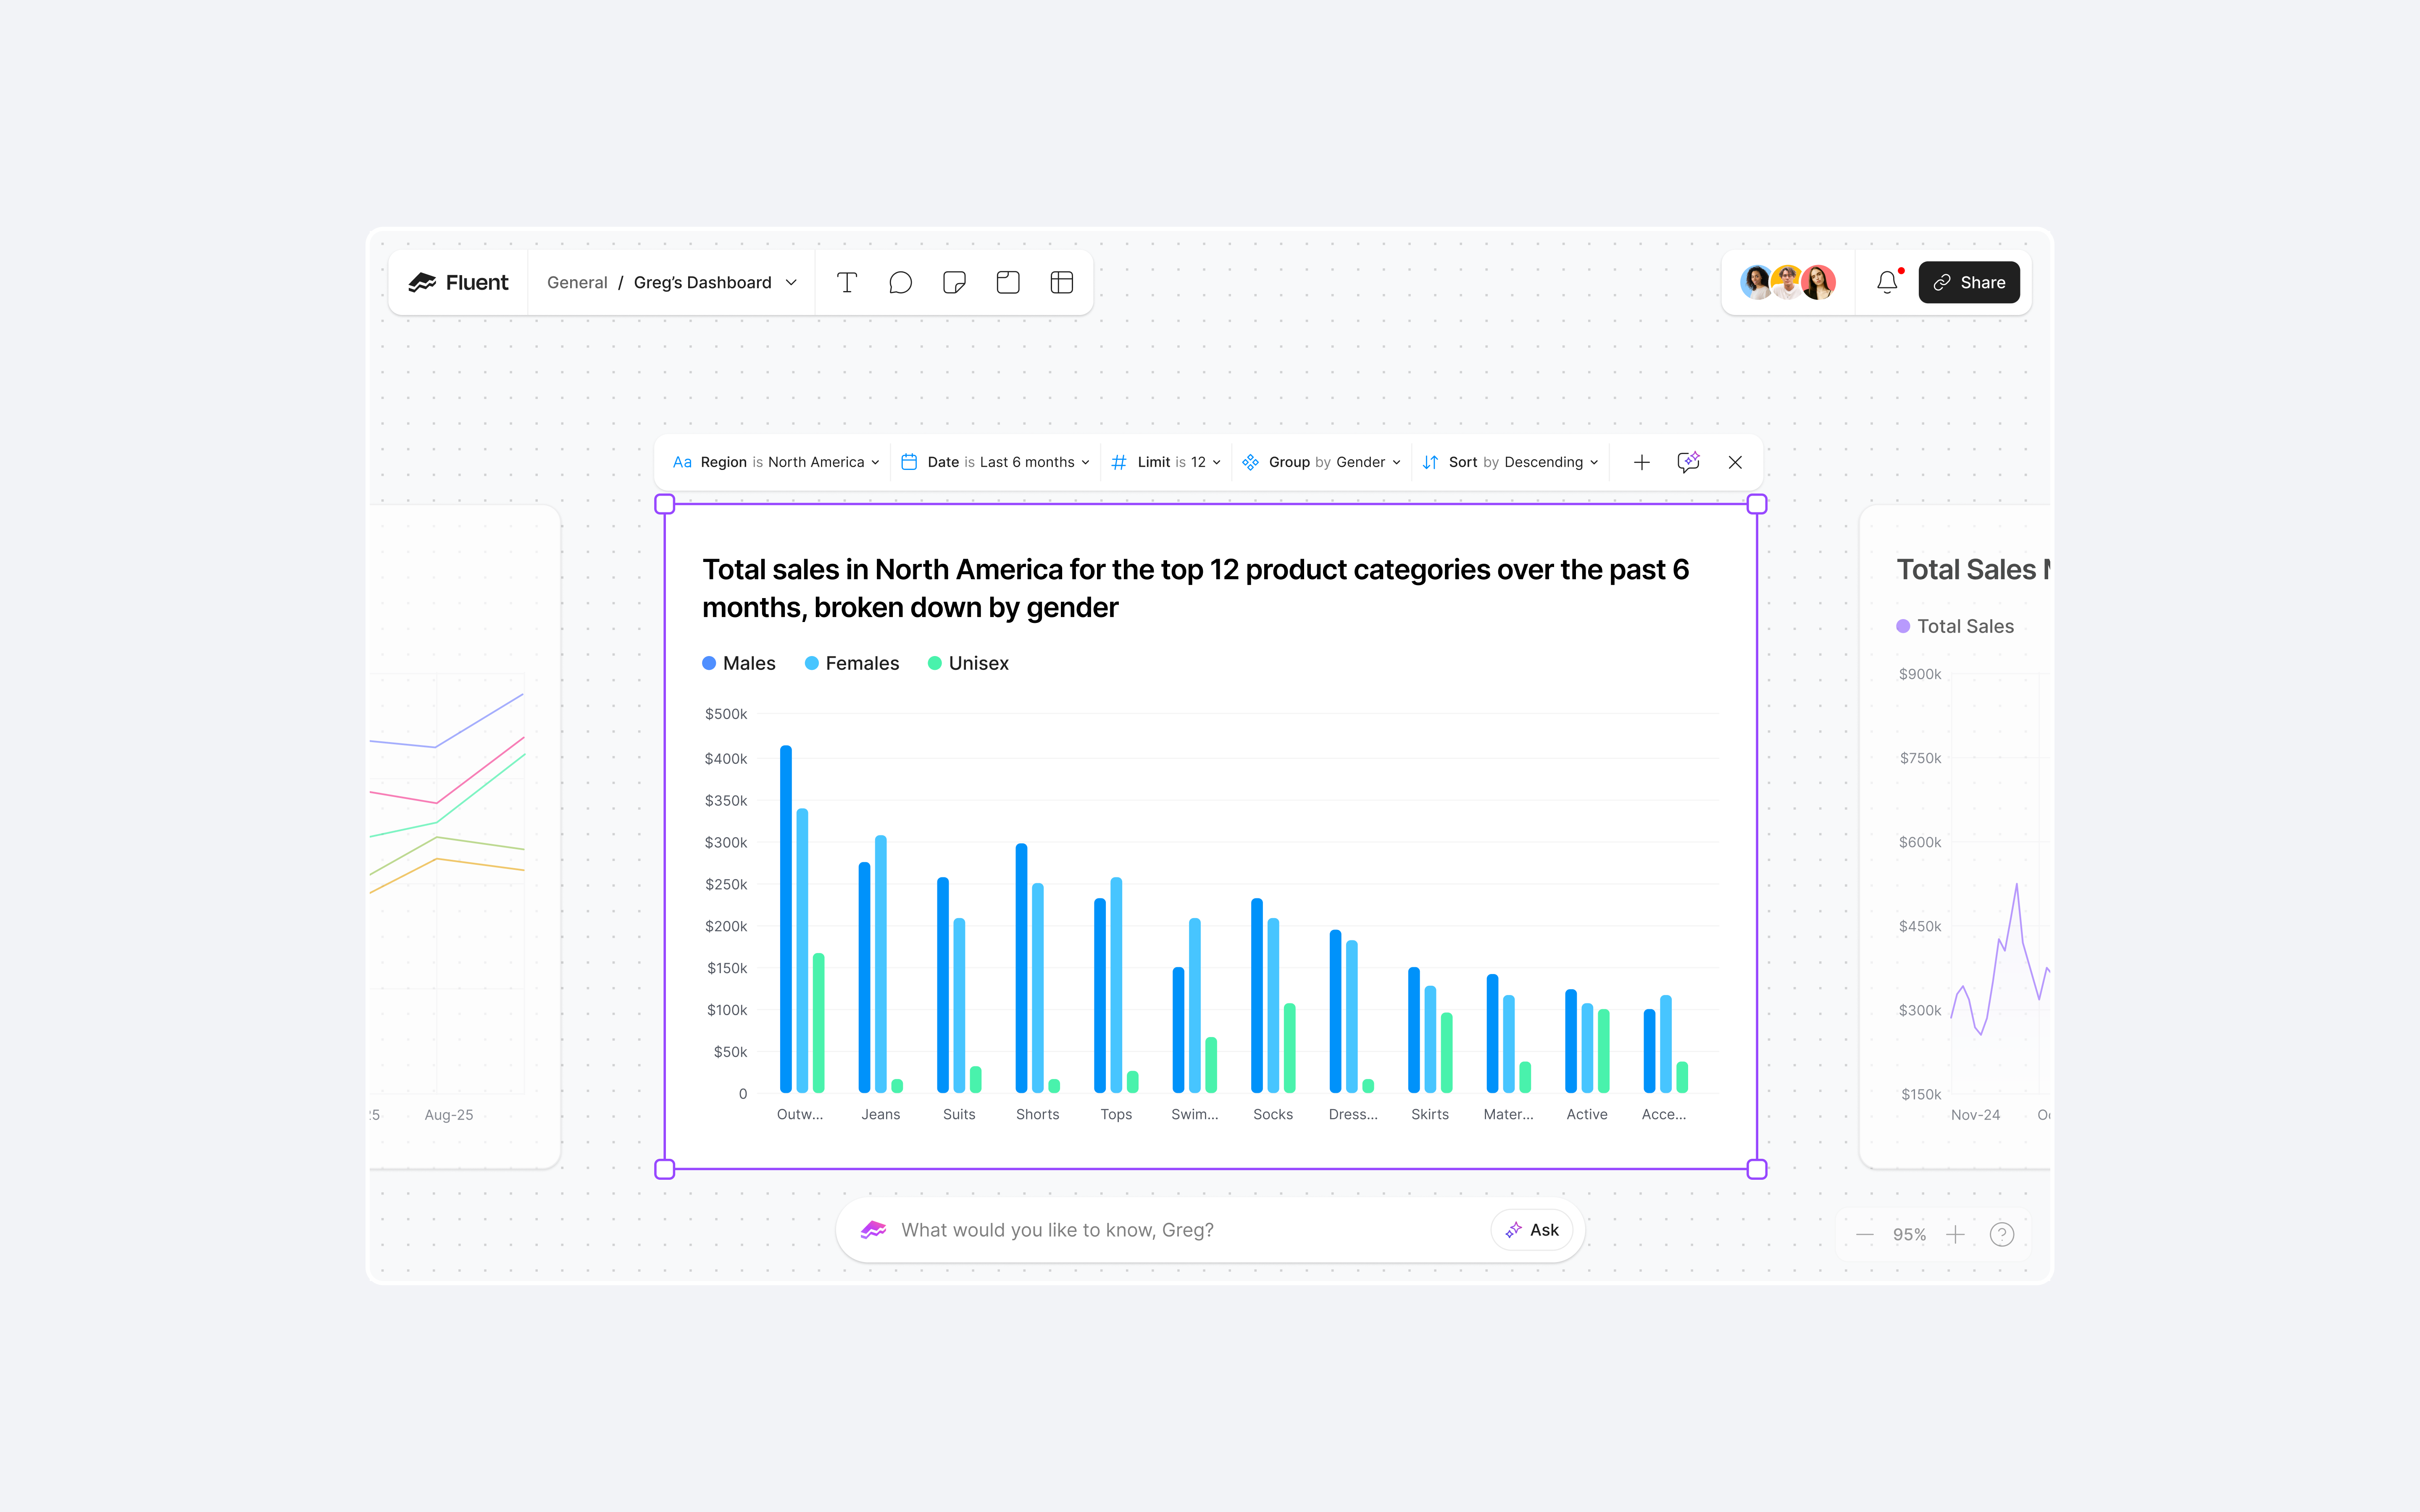
Task: Open the notifications bell
Action: 1887,283
